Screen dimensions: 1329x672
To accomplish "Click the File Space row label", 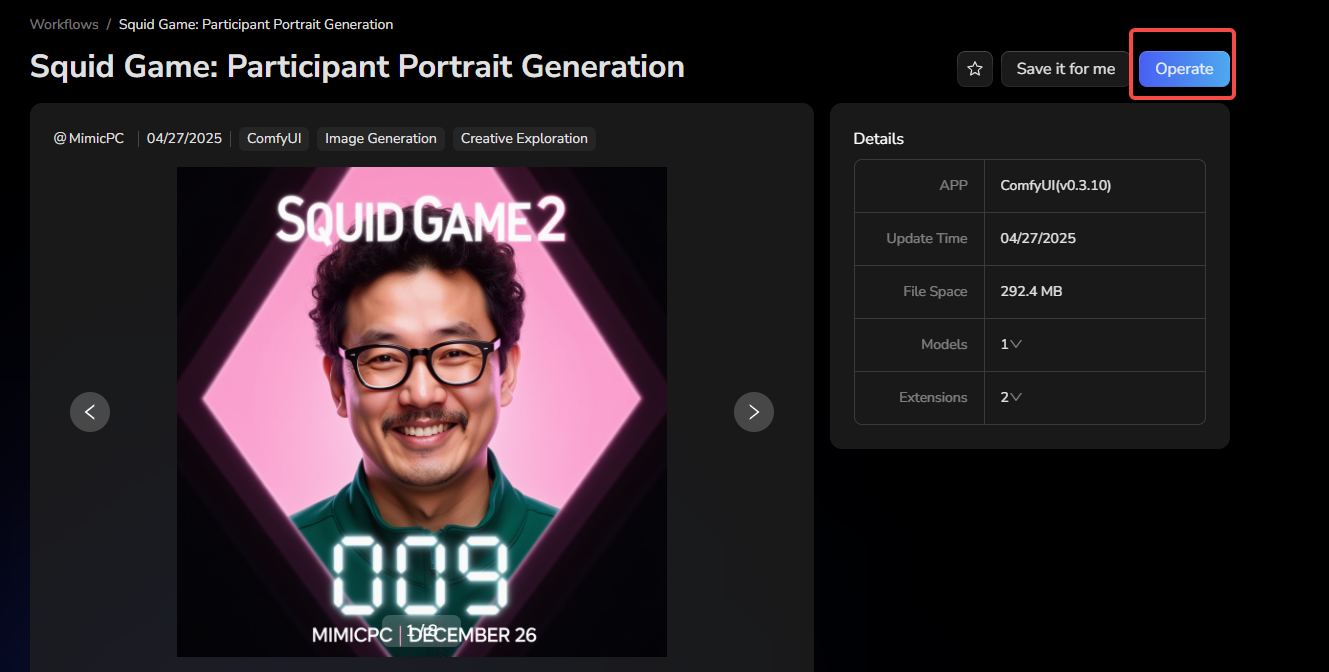I will tap(935, 291).
